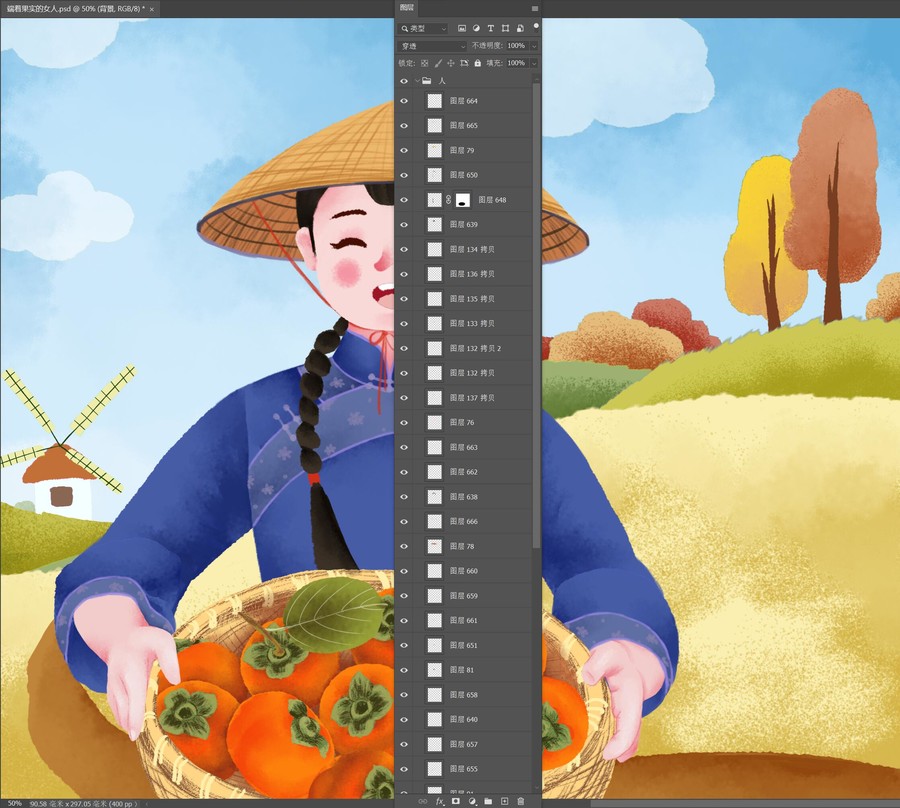Click the fill 100% value field
900x808 pixels.
(516, 63)
